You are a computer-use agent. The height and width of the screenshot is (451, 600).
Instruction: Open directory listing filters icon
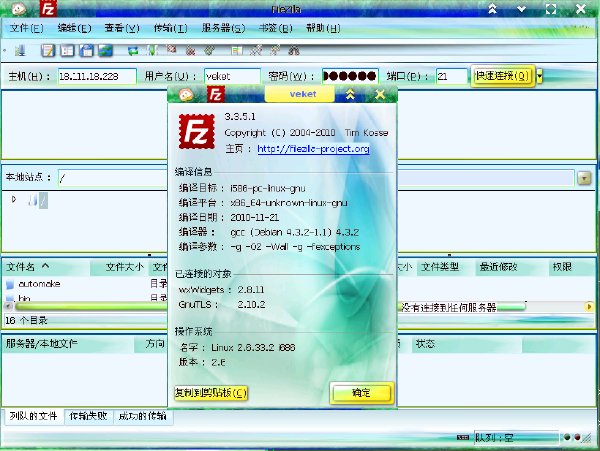(x=236, y=50)
